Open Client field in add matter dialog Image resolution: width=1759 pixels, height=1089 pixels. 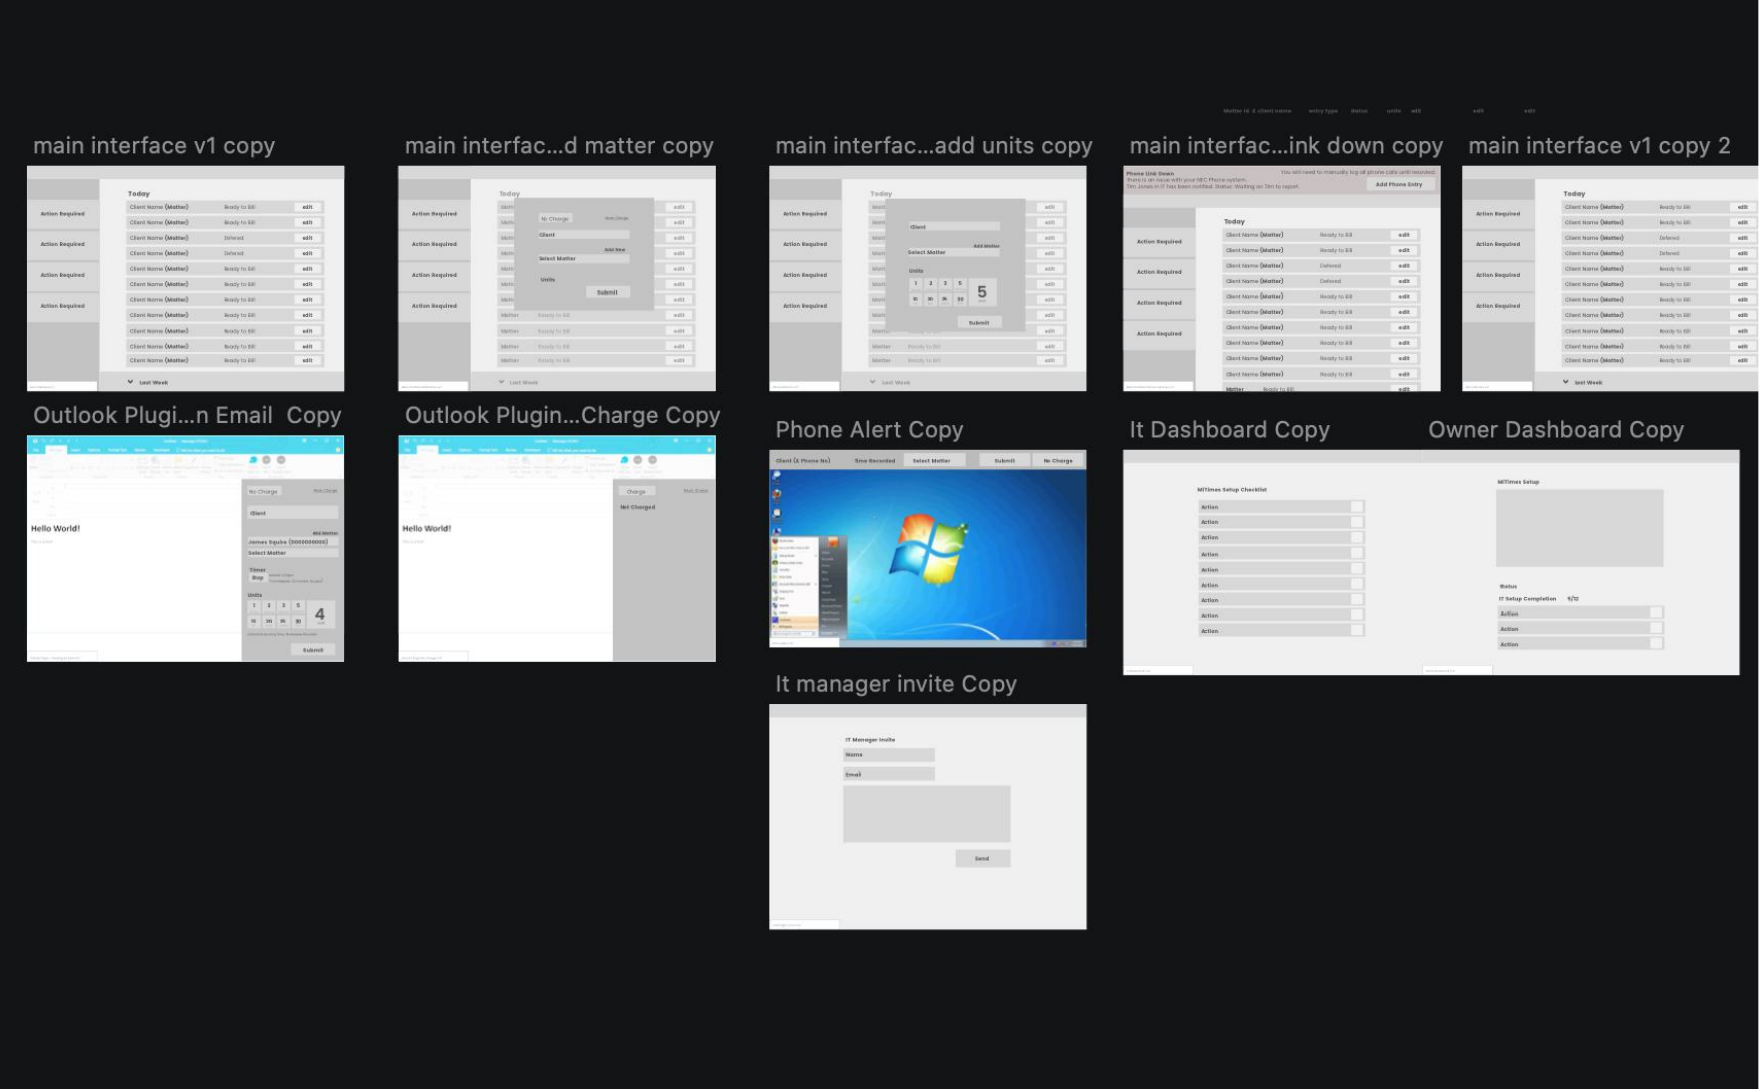coord(583,235)
